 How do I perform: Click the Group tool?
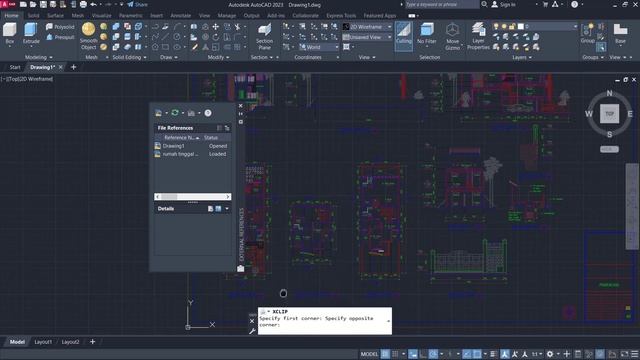tap(588, 33)
